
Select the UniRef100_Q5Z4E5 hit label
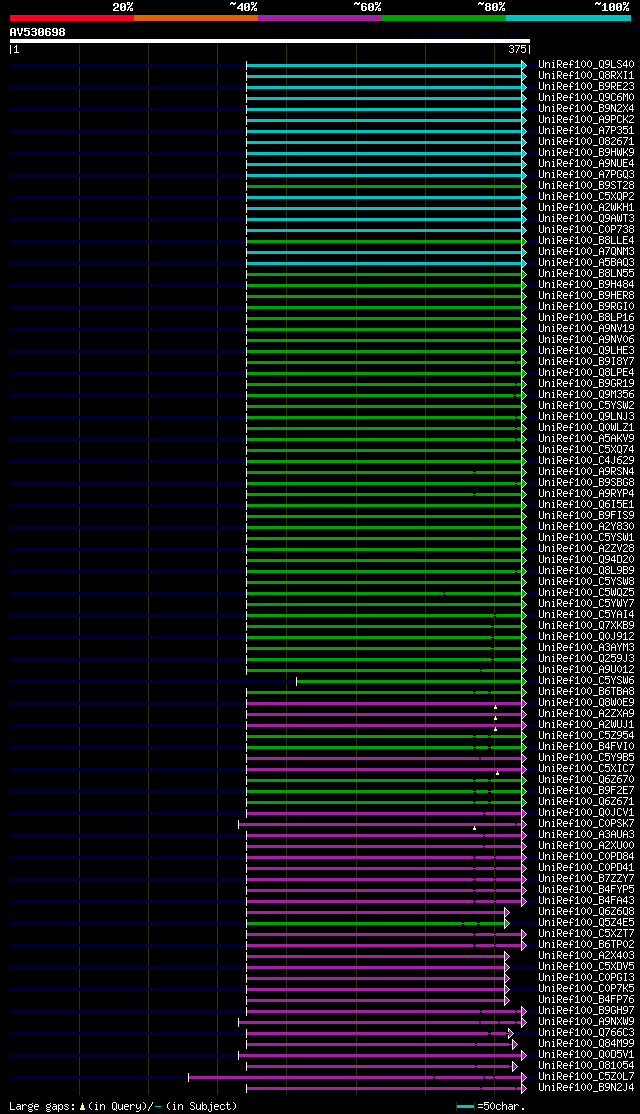pos(586,923)
